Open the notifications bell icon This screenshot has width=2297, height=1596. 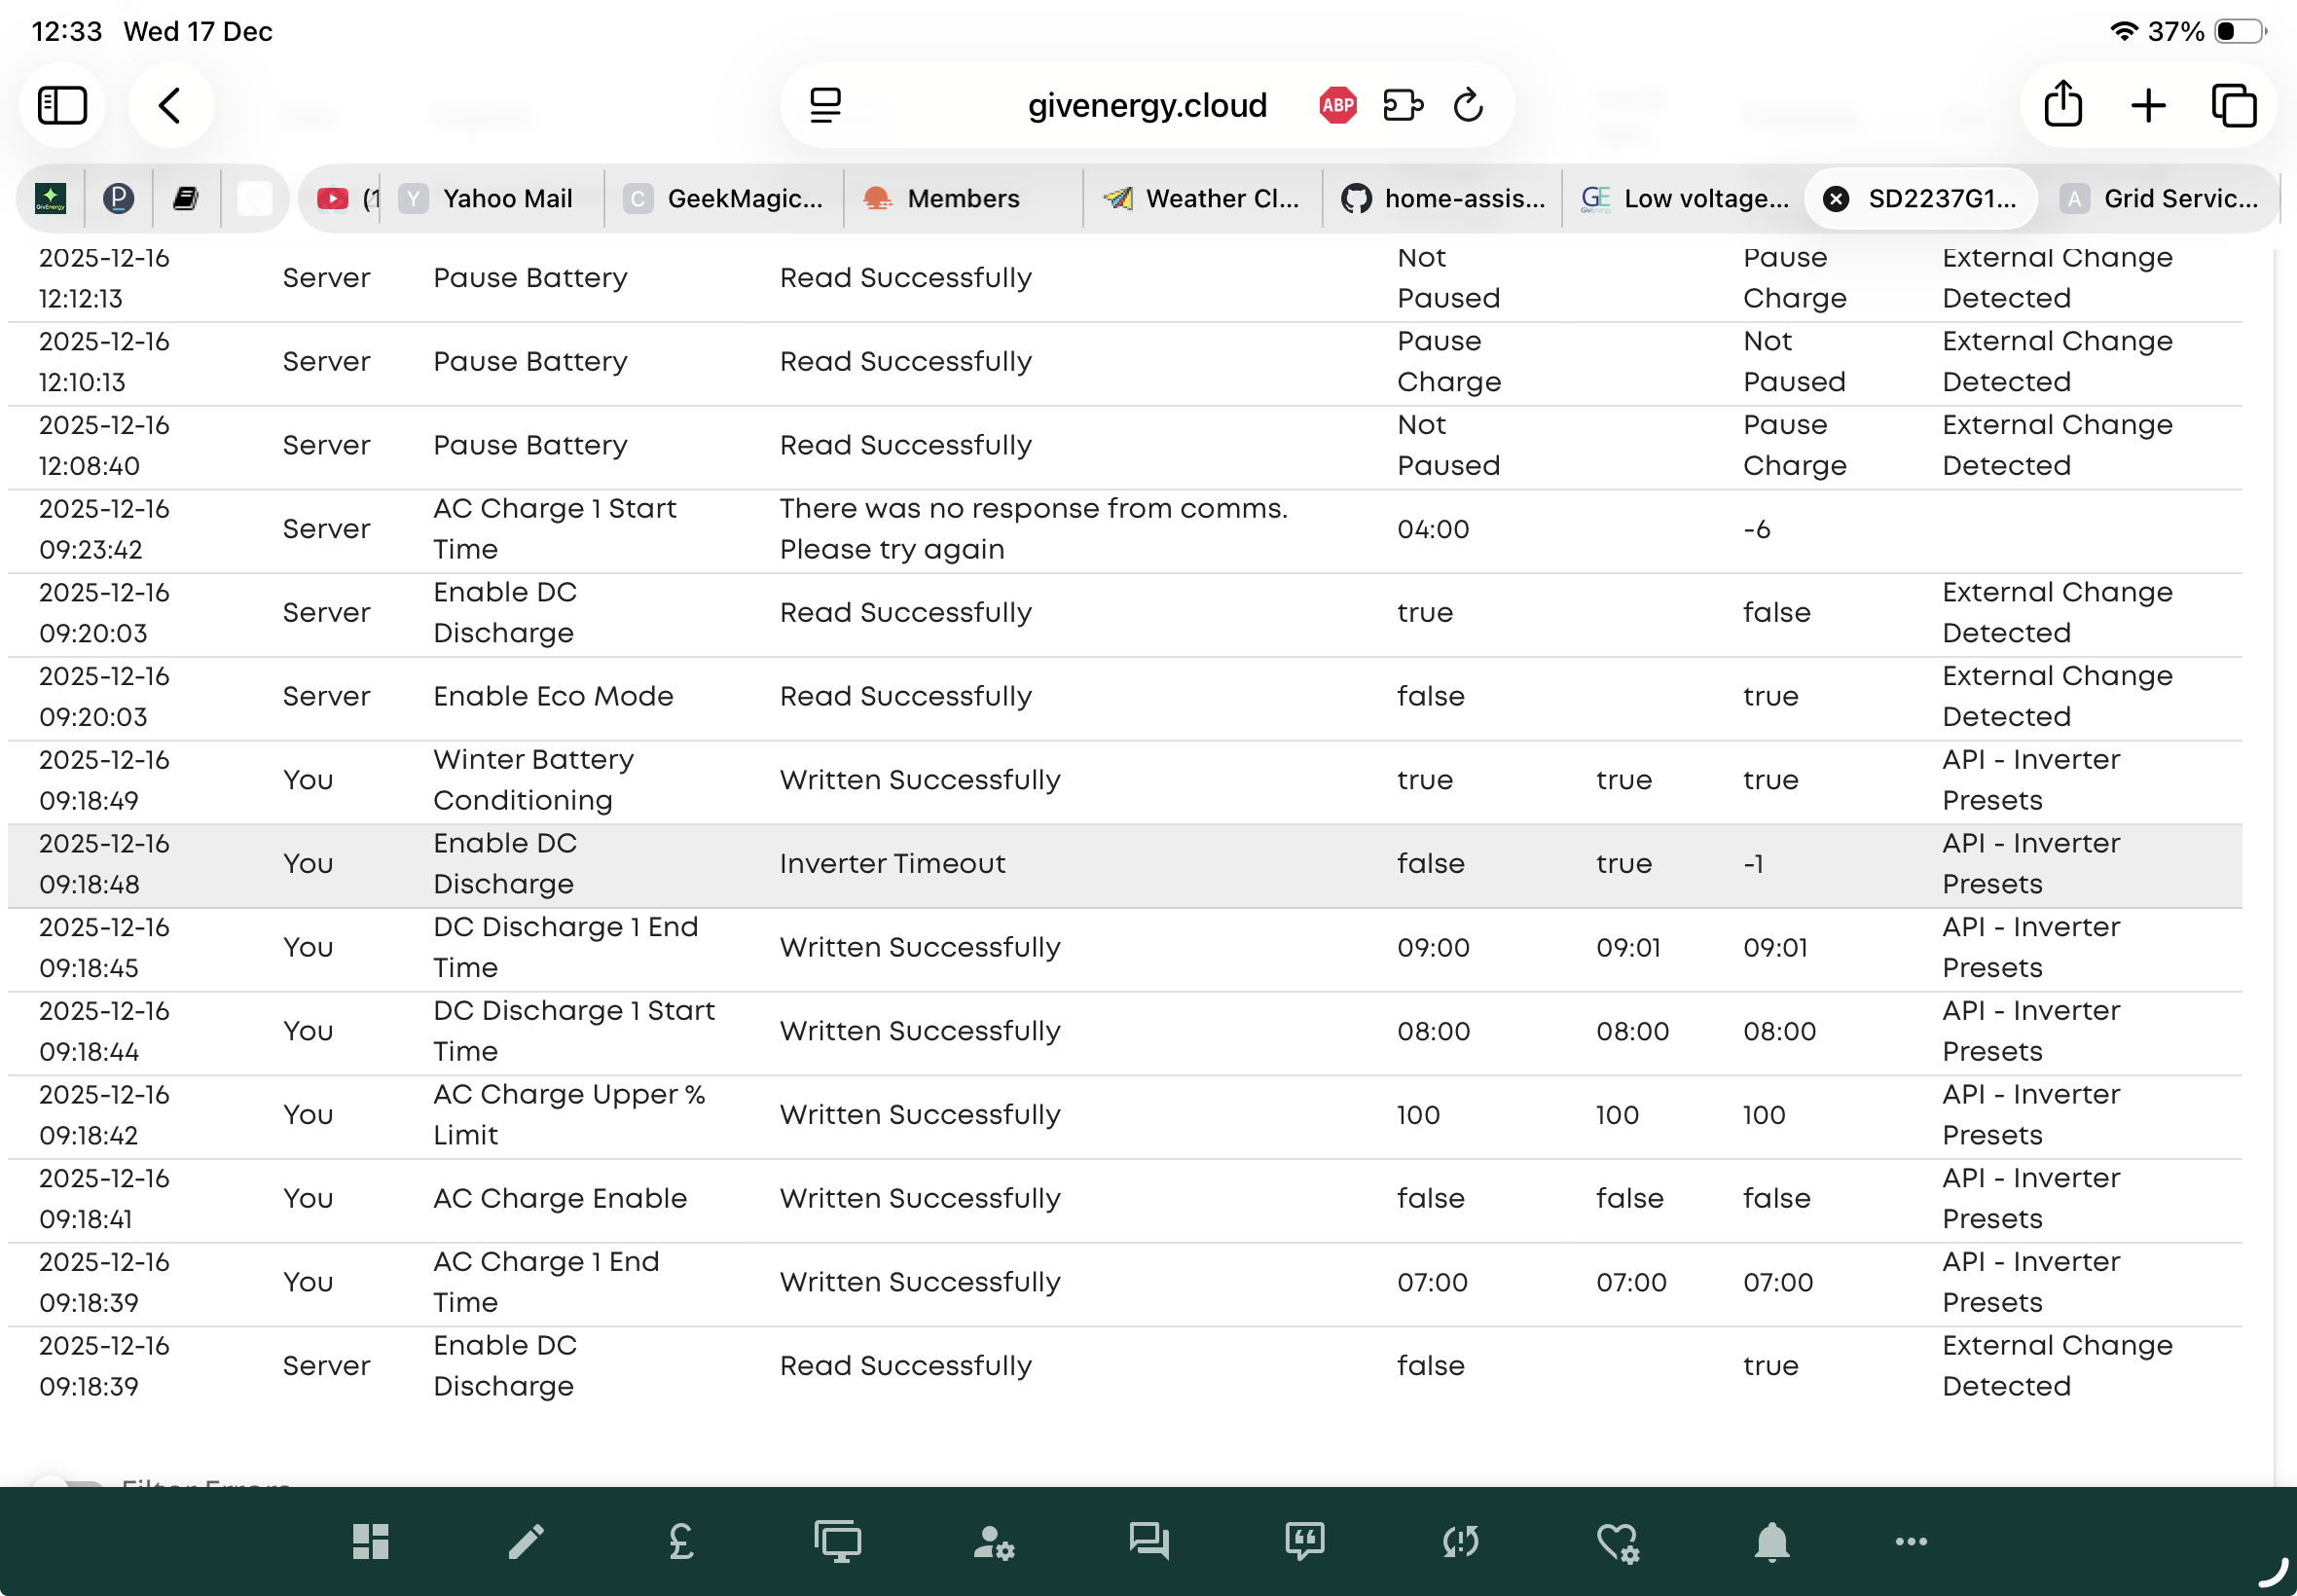(x=1771, y=1541)
